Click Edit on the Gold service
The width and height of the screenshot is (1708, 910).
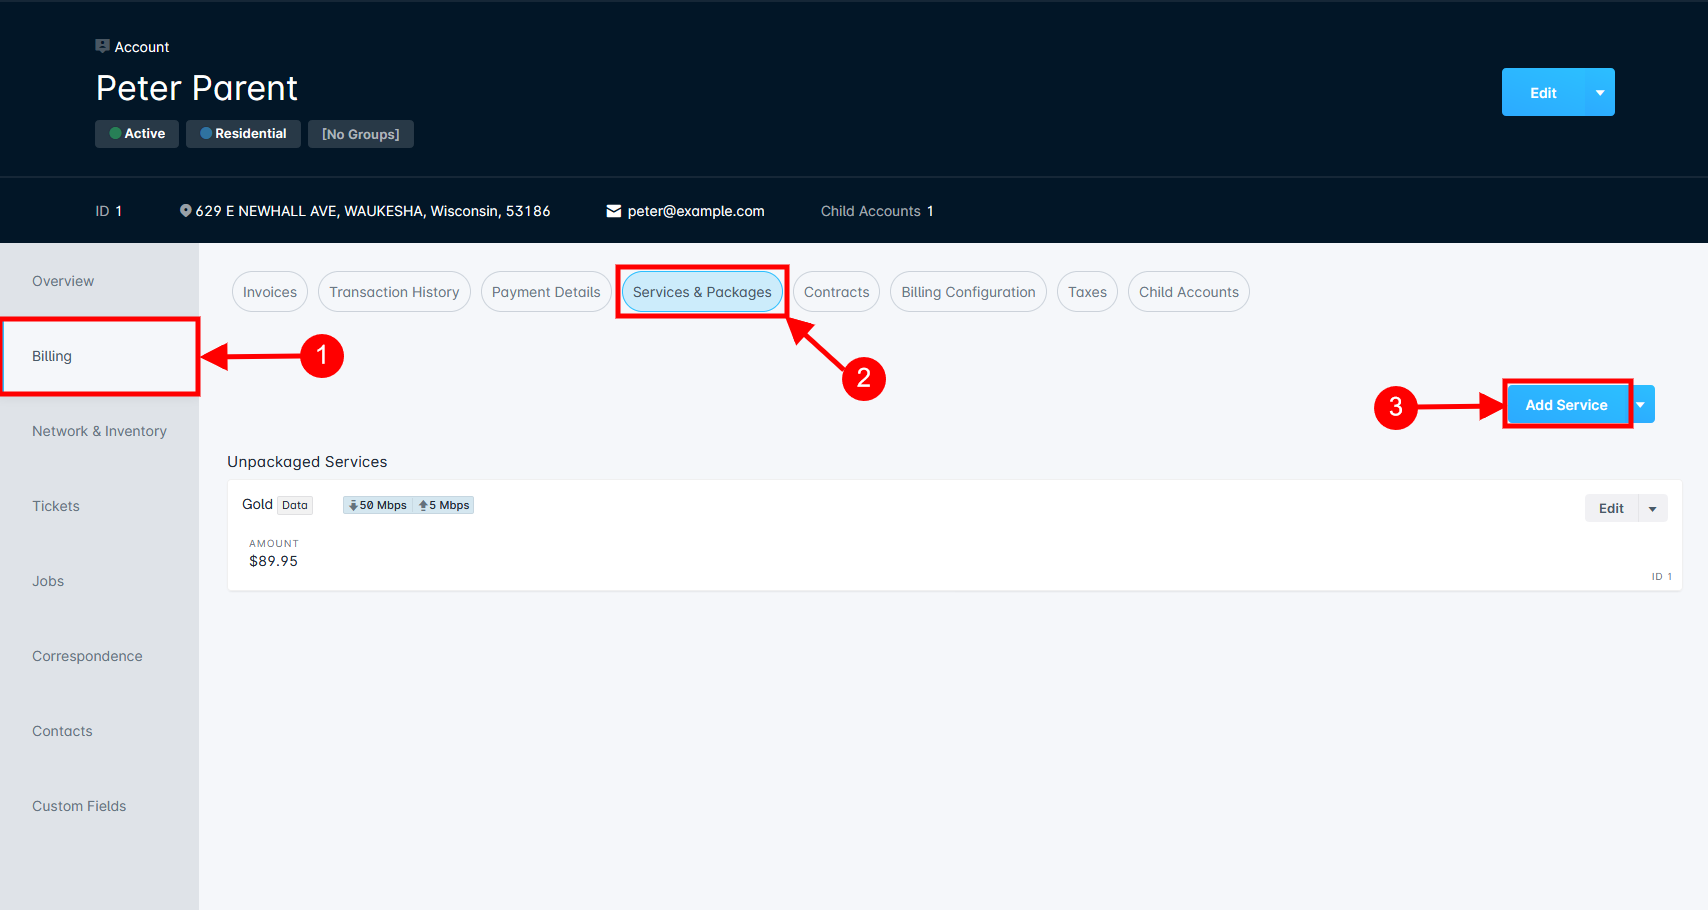1611,508
